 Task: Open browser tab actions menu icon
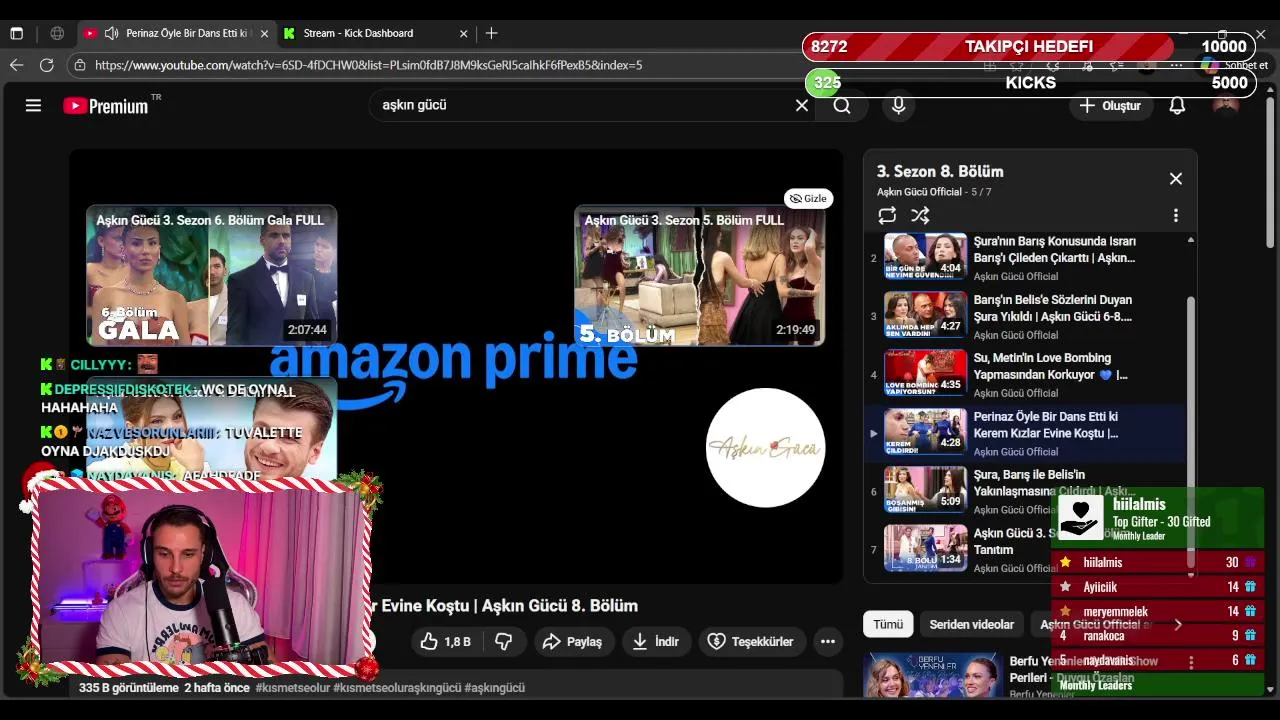pos(16,33)
